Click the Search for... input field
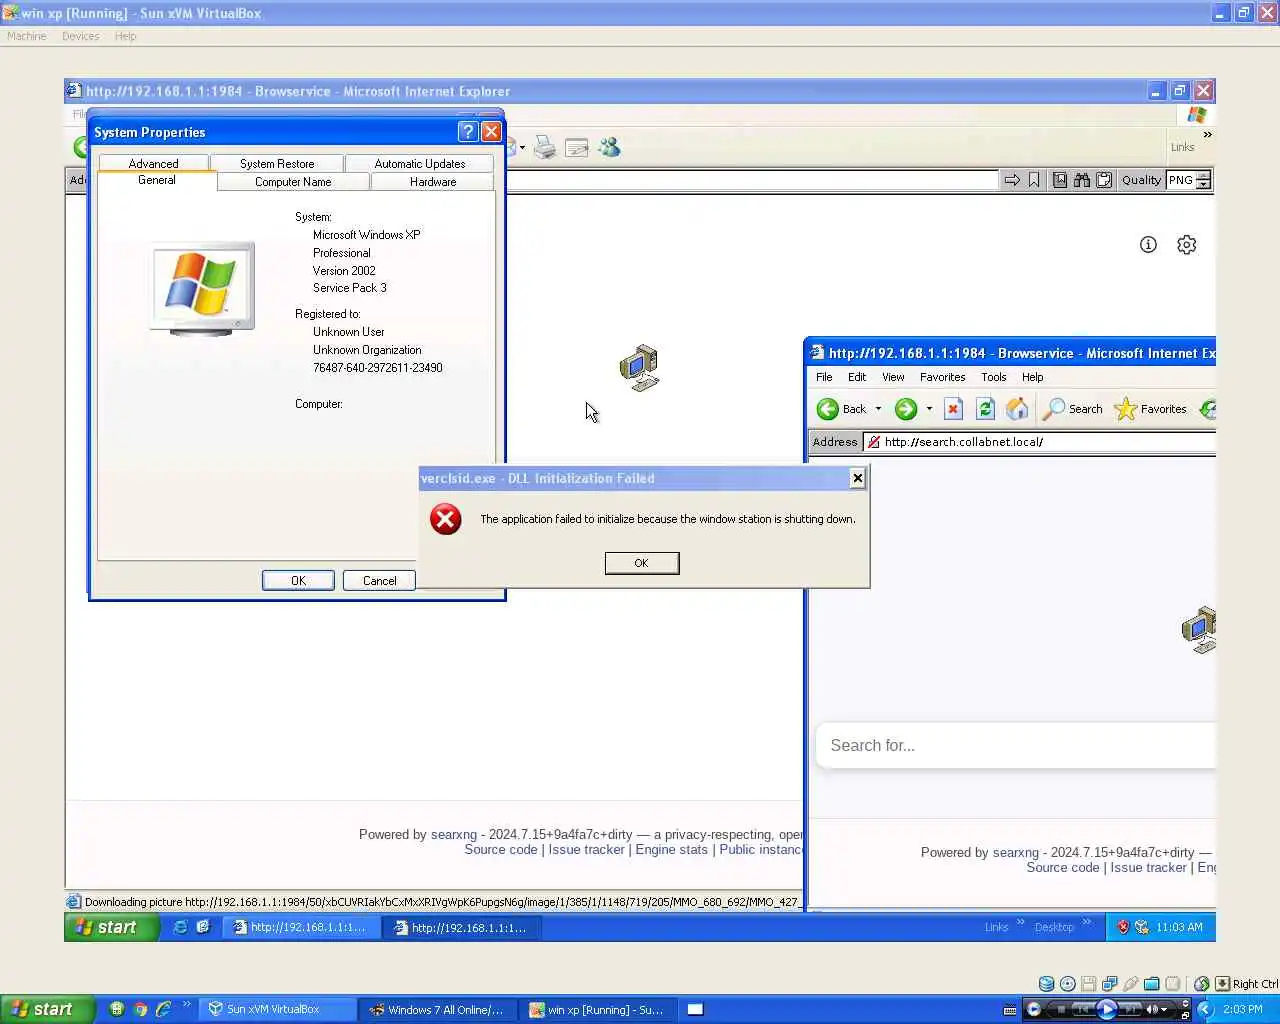This screenshot has height=1024, width=1280. [1016, 745]
